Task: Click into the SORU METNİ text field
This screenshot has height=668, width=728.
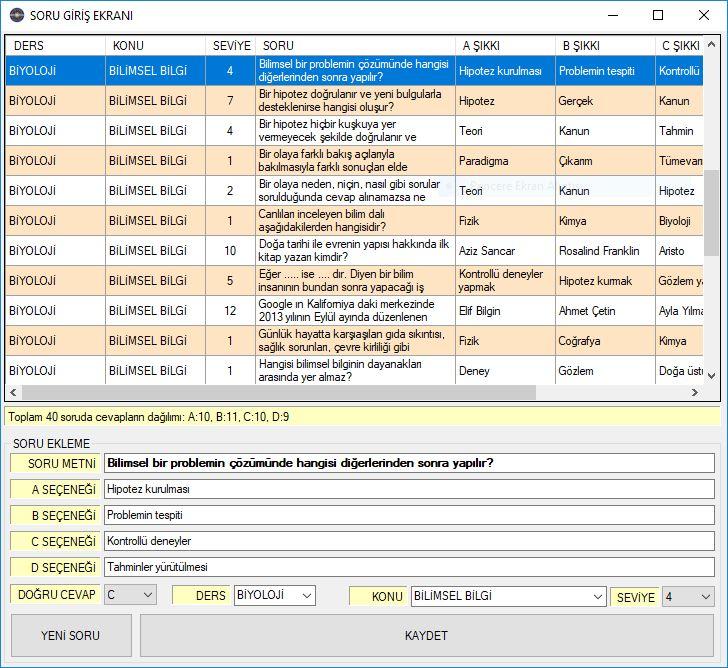Action: click(409, 463)
